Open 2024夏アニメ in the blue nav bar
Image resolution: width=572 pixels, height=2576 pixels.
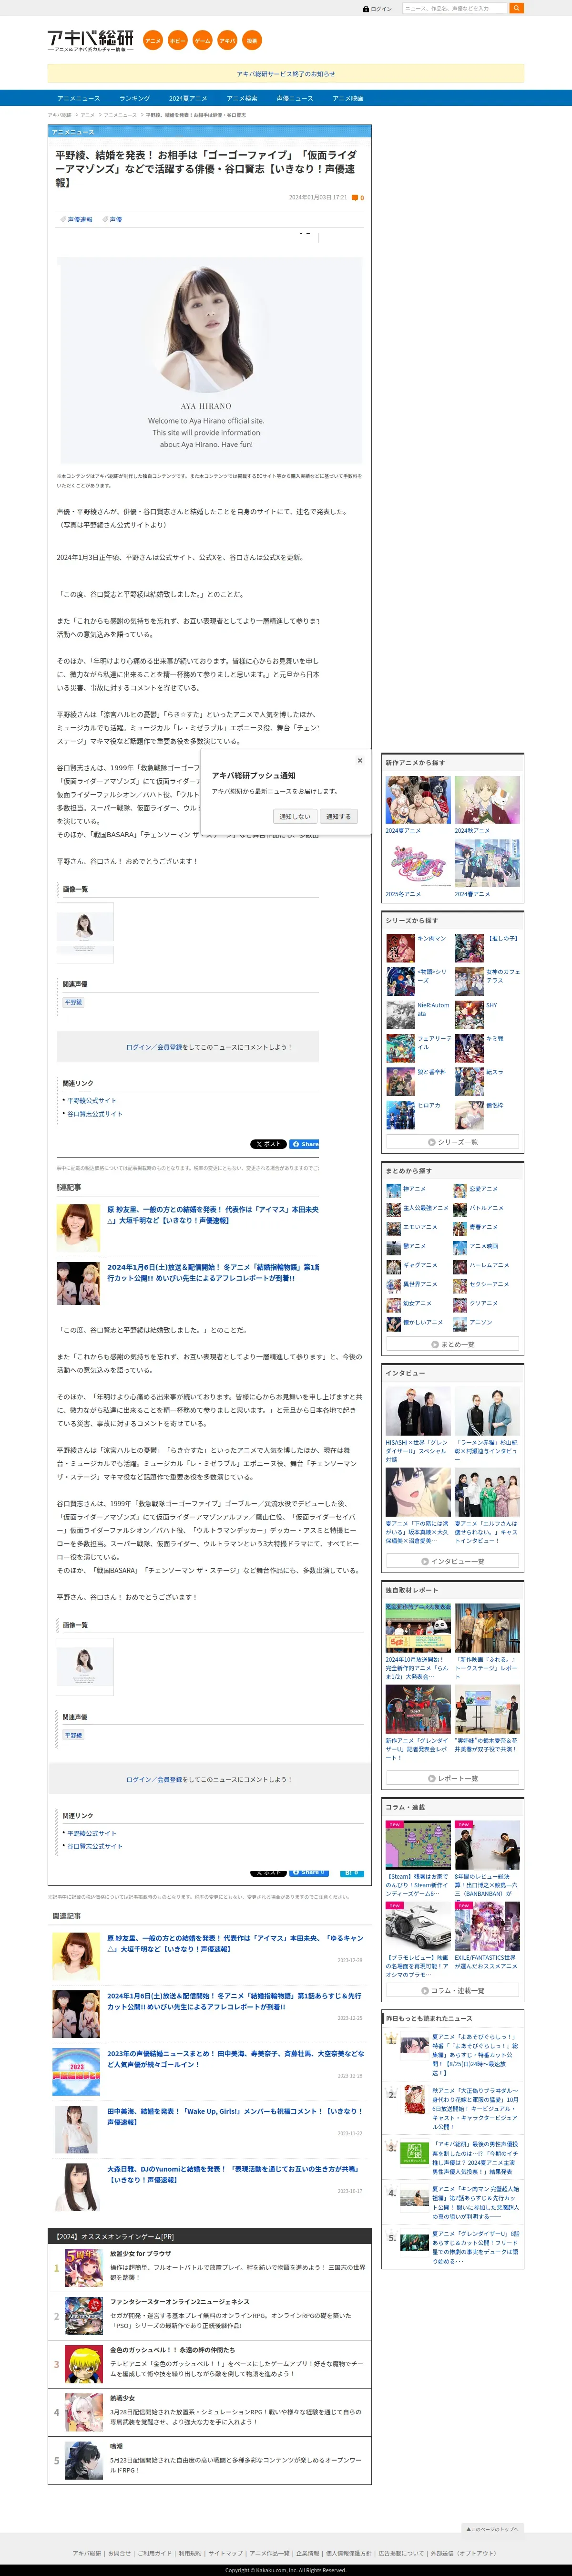[188, 98]
